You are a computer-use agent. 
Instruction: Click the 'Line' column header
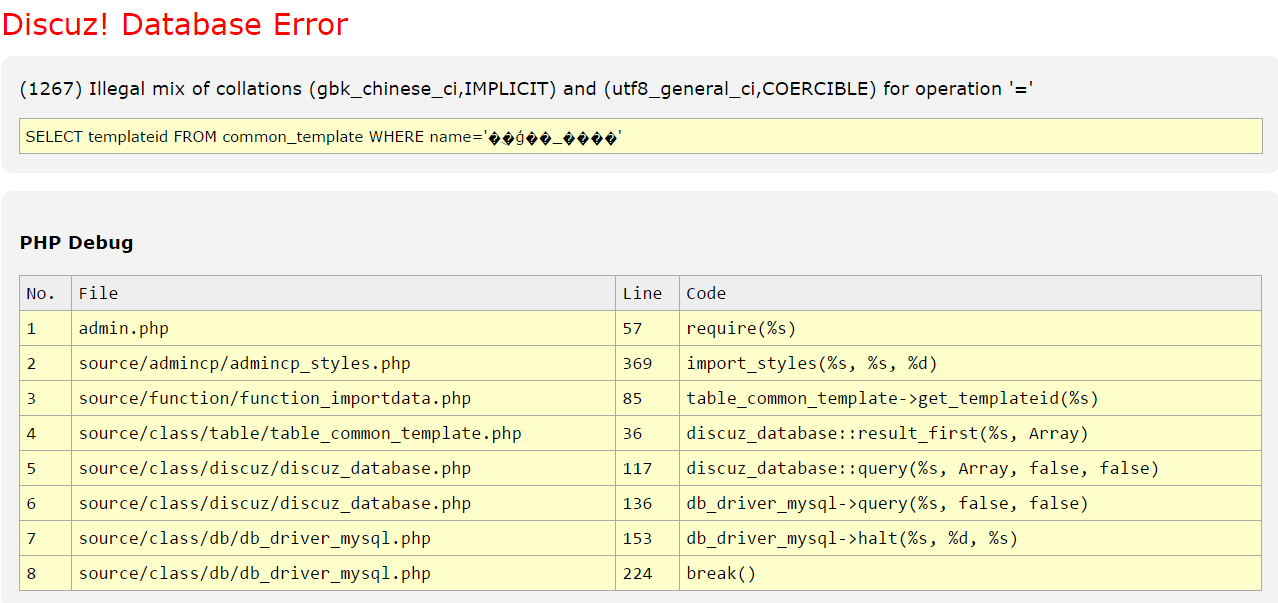pyautogui.click(x=647, y=293)
